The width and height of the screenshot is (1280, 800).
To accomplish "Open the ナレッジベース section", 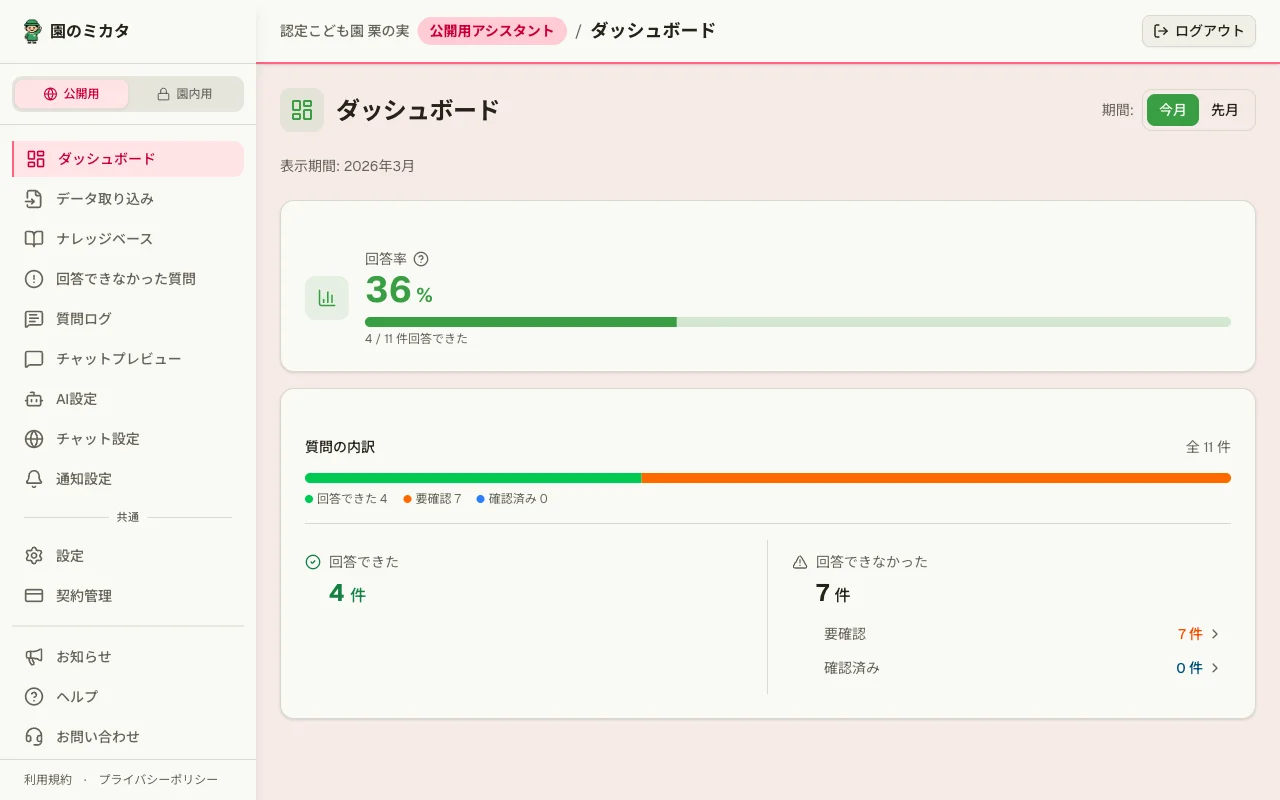I will (x=103, y=239).
